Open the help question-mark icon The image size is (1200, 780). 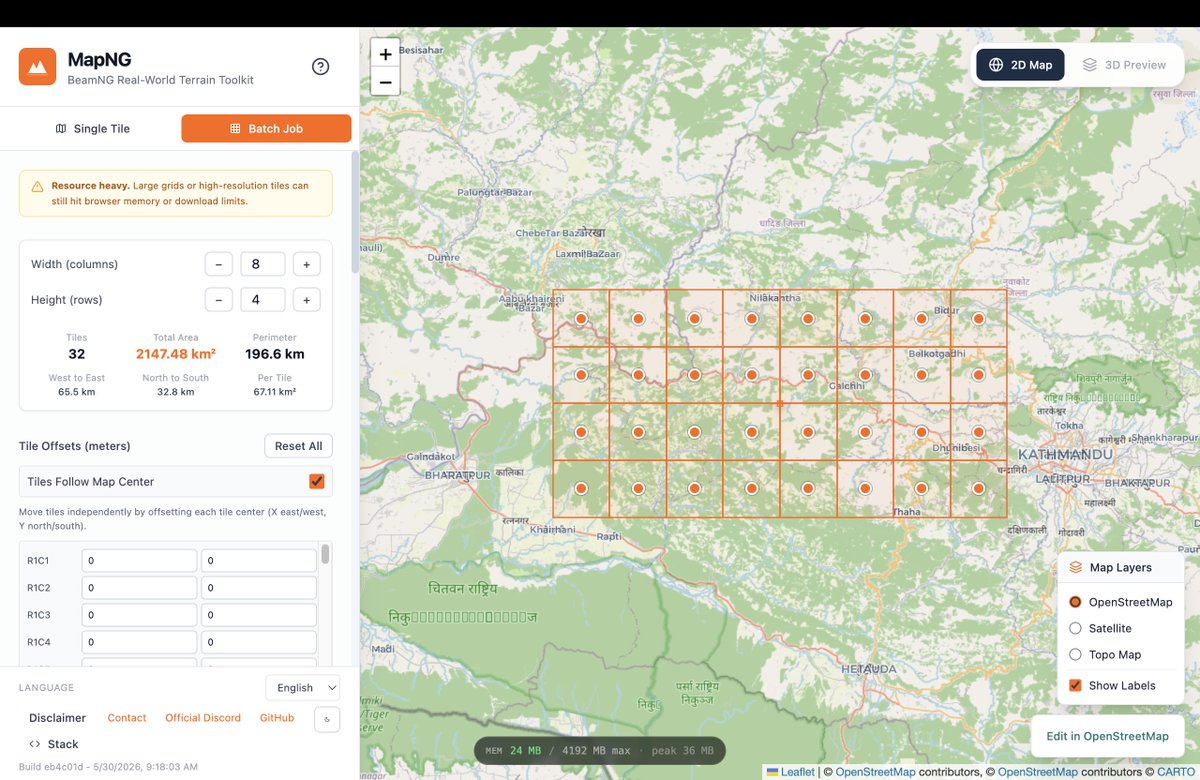320,67
